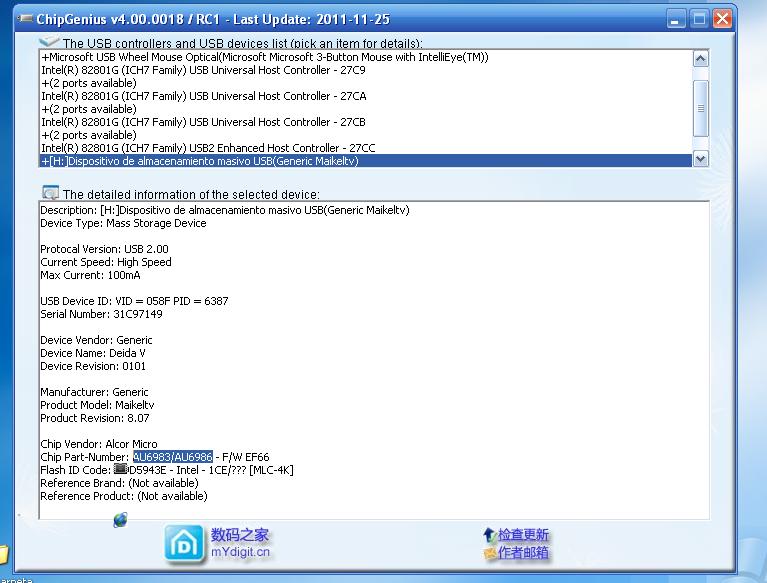Click the ChipGenius title bar app icon

(x=24, y=19)
